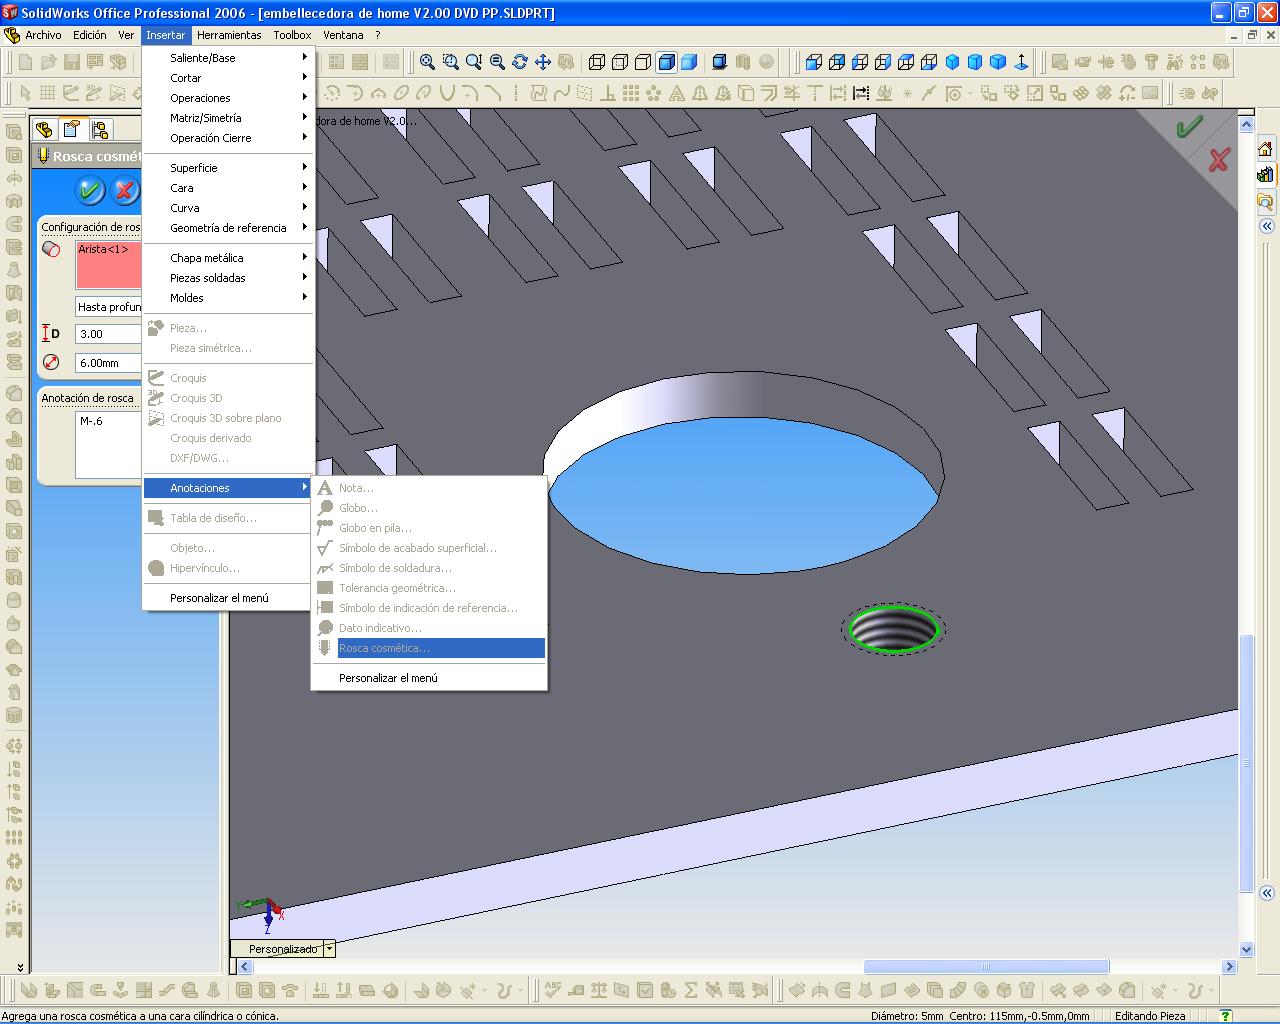Click Personalizar el menú in Anotaciones submenu
Image resolution: width=1280 pixels, height=1024 pixels.
click(429, 678)
